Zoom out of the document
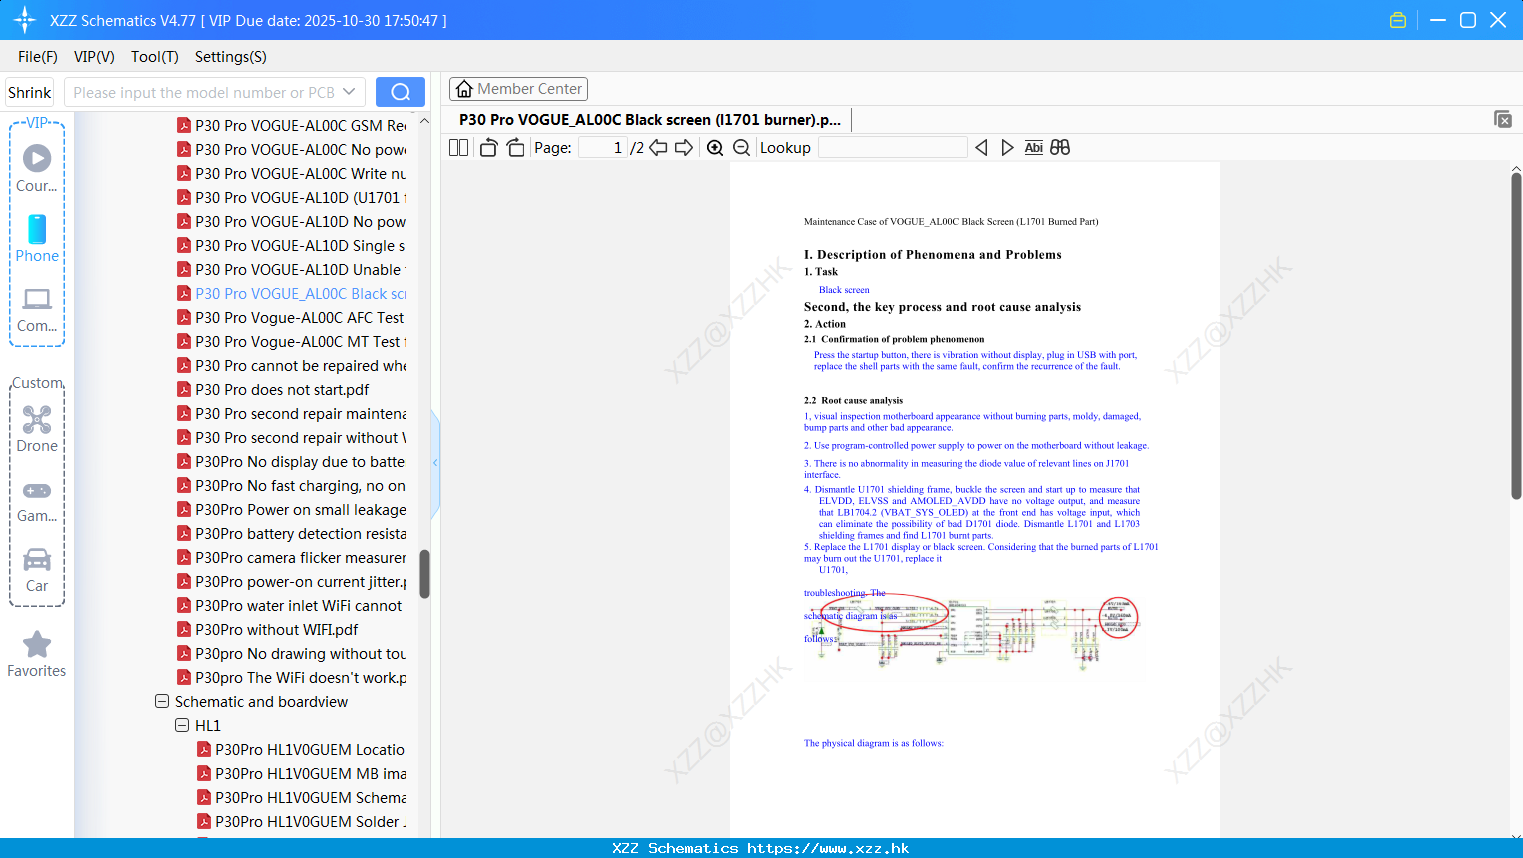This screenshot has height=858, width=1523. (x=741, y=148)
